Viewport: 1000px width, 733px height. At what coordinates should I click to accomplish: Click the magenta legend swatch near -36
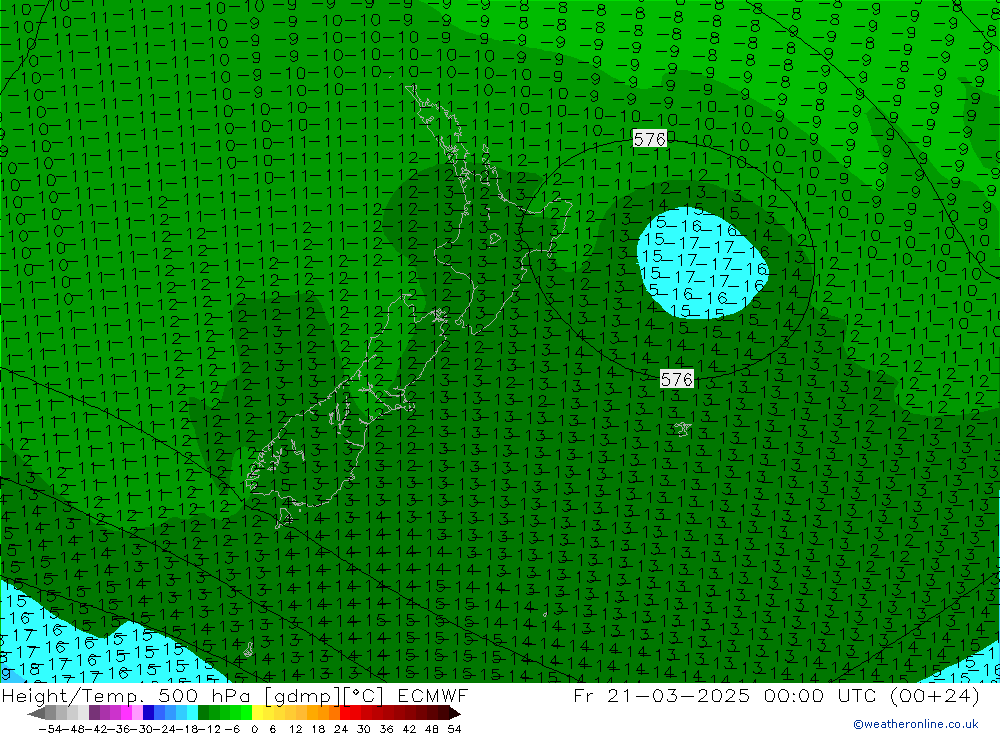(126, 712)
